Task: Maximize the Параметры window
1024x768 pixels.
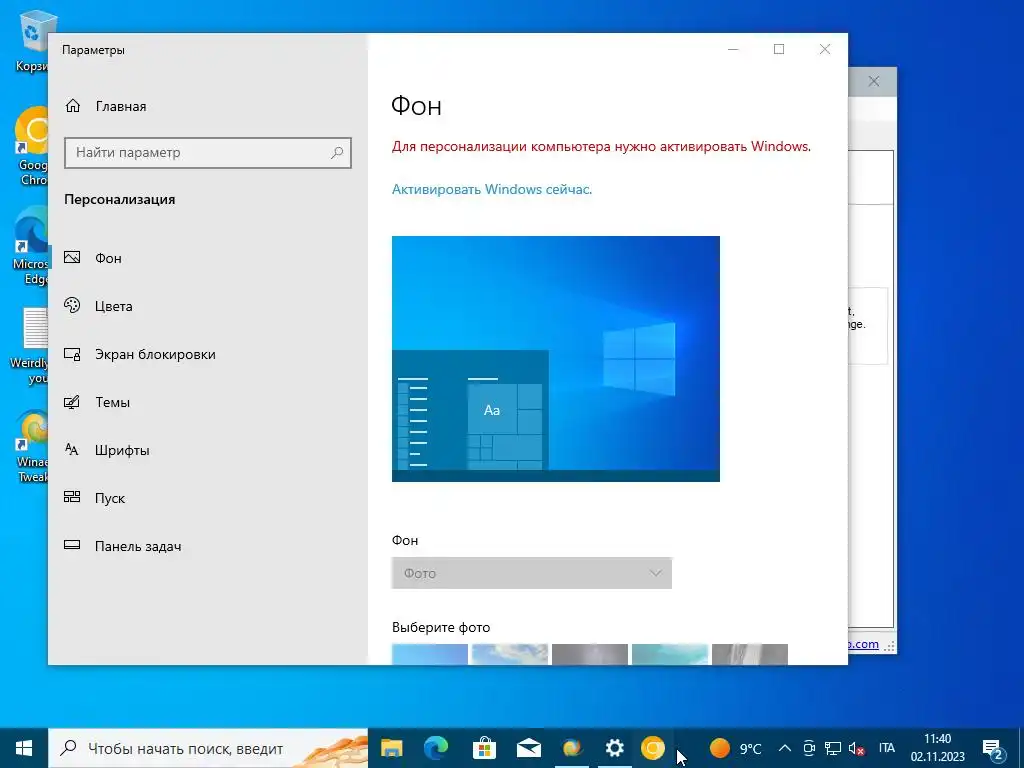Action: tap(779, 49)
